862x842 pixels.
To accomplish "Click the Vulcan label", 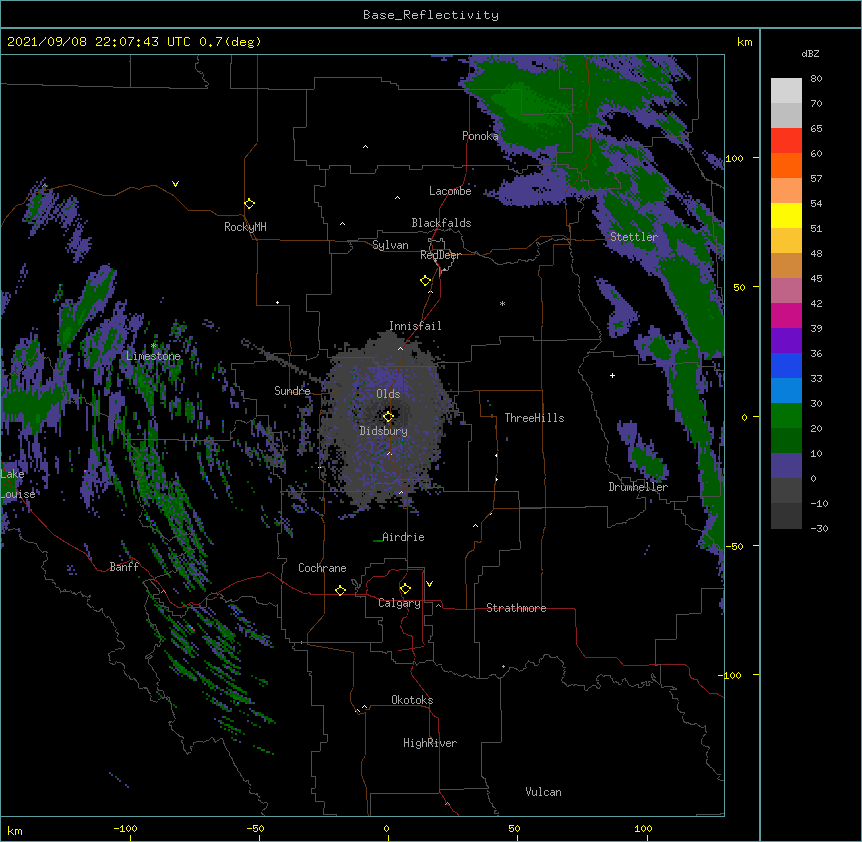I will [543, 792].
